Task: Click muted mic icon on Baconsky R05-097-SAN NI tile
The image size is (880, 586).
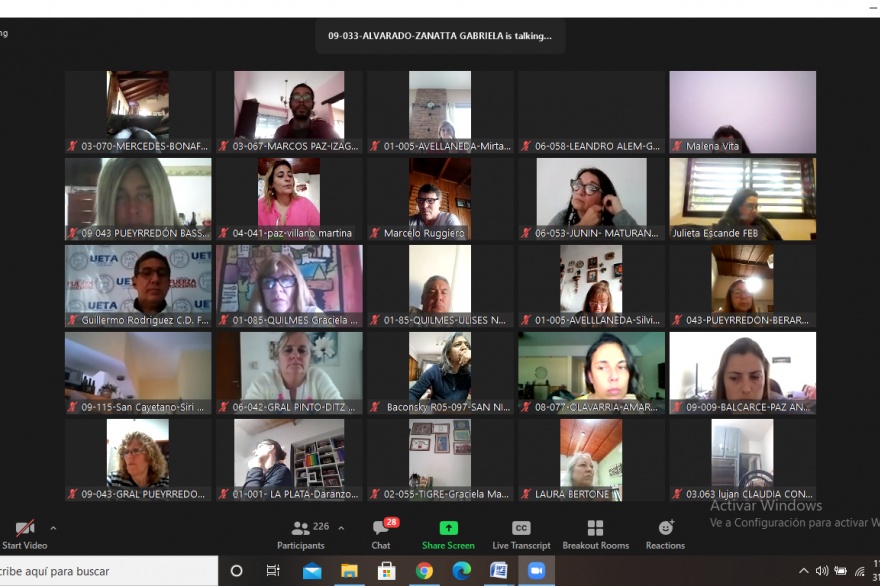Action: tap(375, 408)
